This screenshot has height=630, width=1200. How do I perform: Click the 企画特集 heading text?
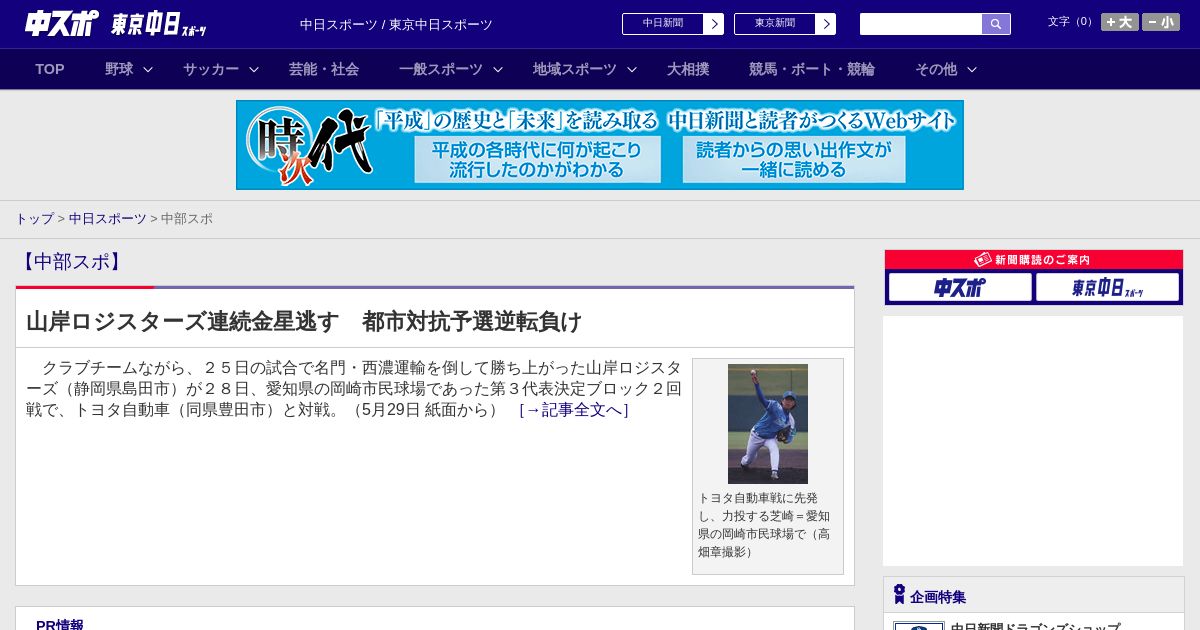click(x=938, y=597)
